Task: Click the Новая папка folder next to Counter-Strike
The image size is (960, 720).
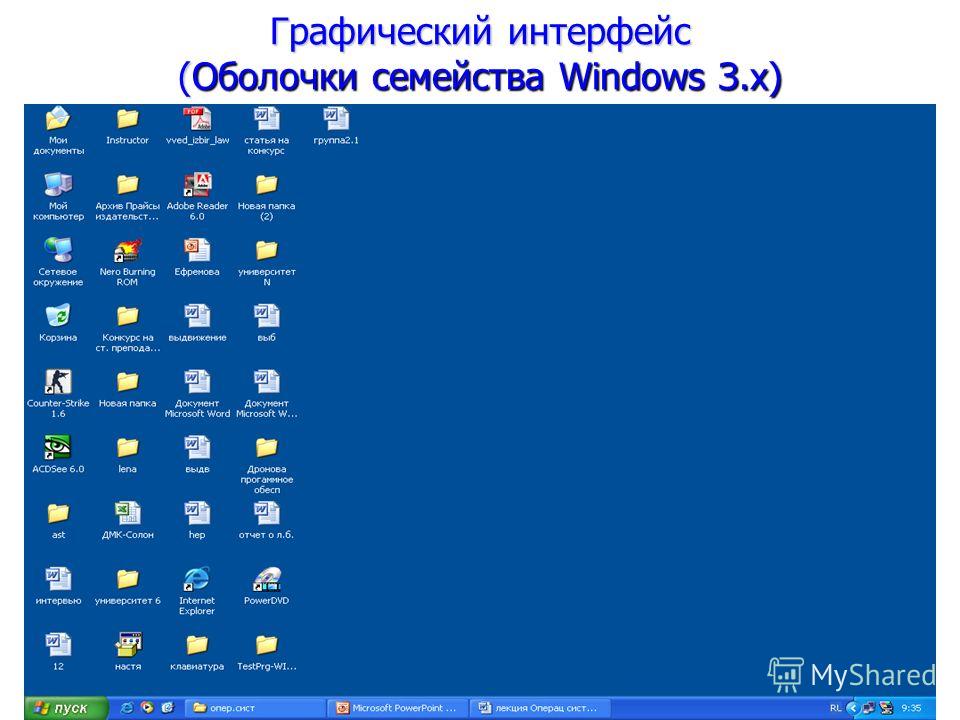Action: click(127, 381)
